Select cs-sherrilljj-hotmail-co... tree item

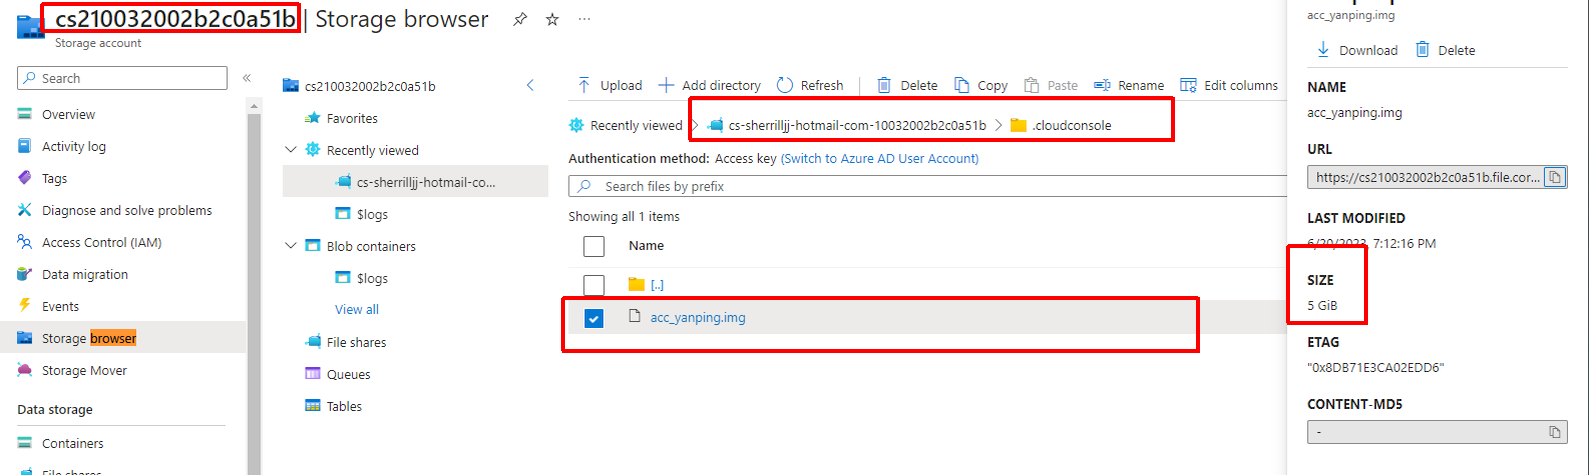tap(426, 183)
